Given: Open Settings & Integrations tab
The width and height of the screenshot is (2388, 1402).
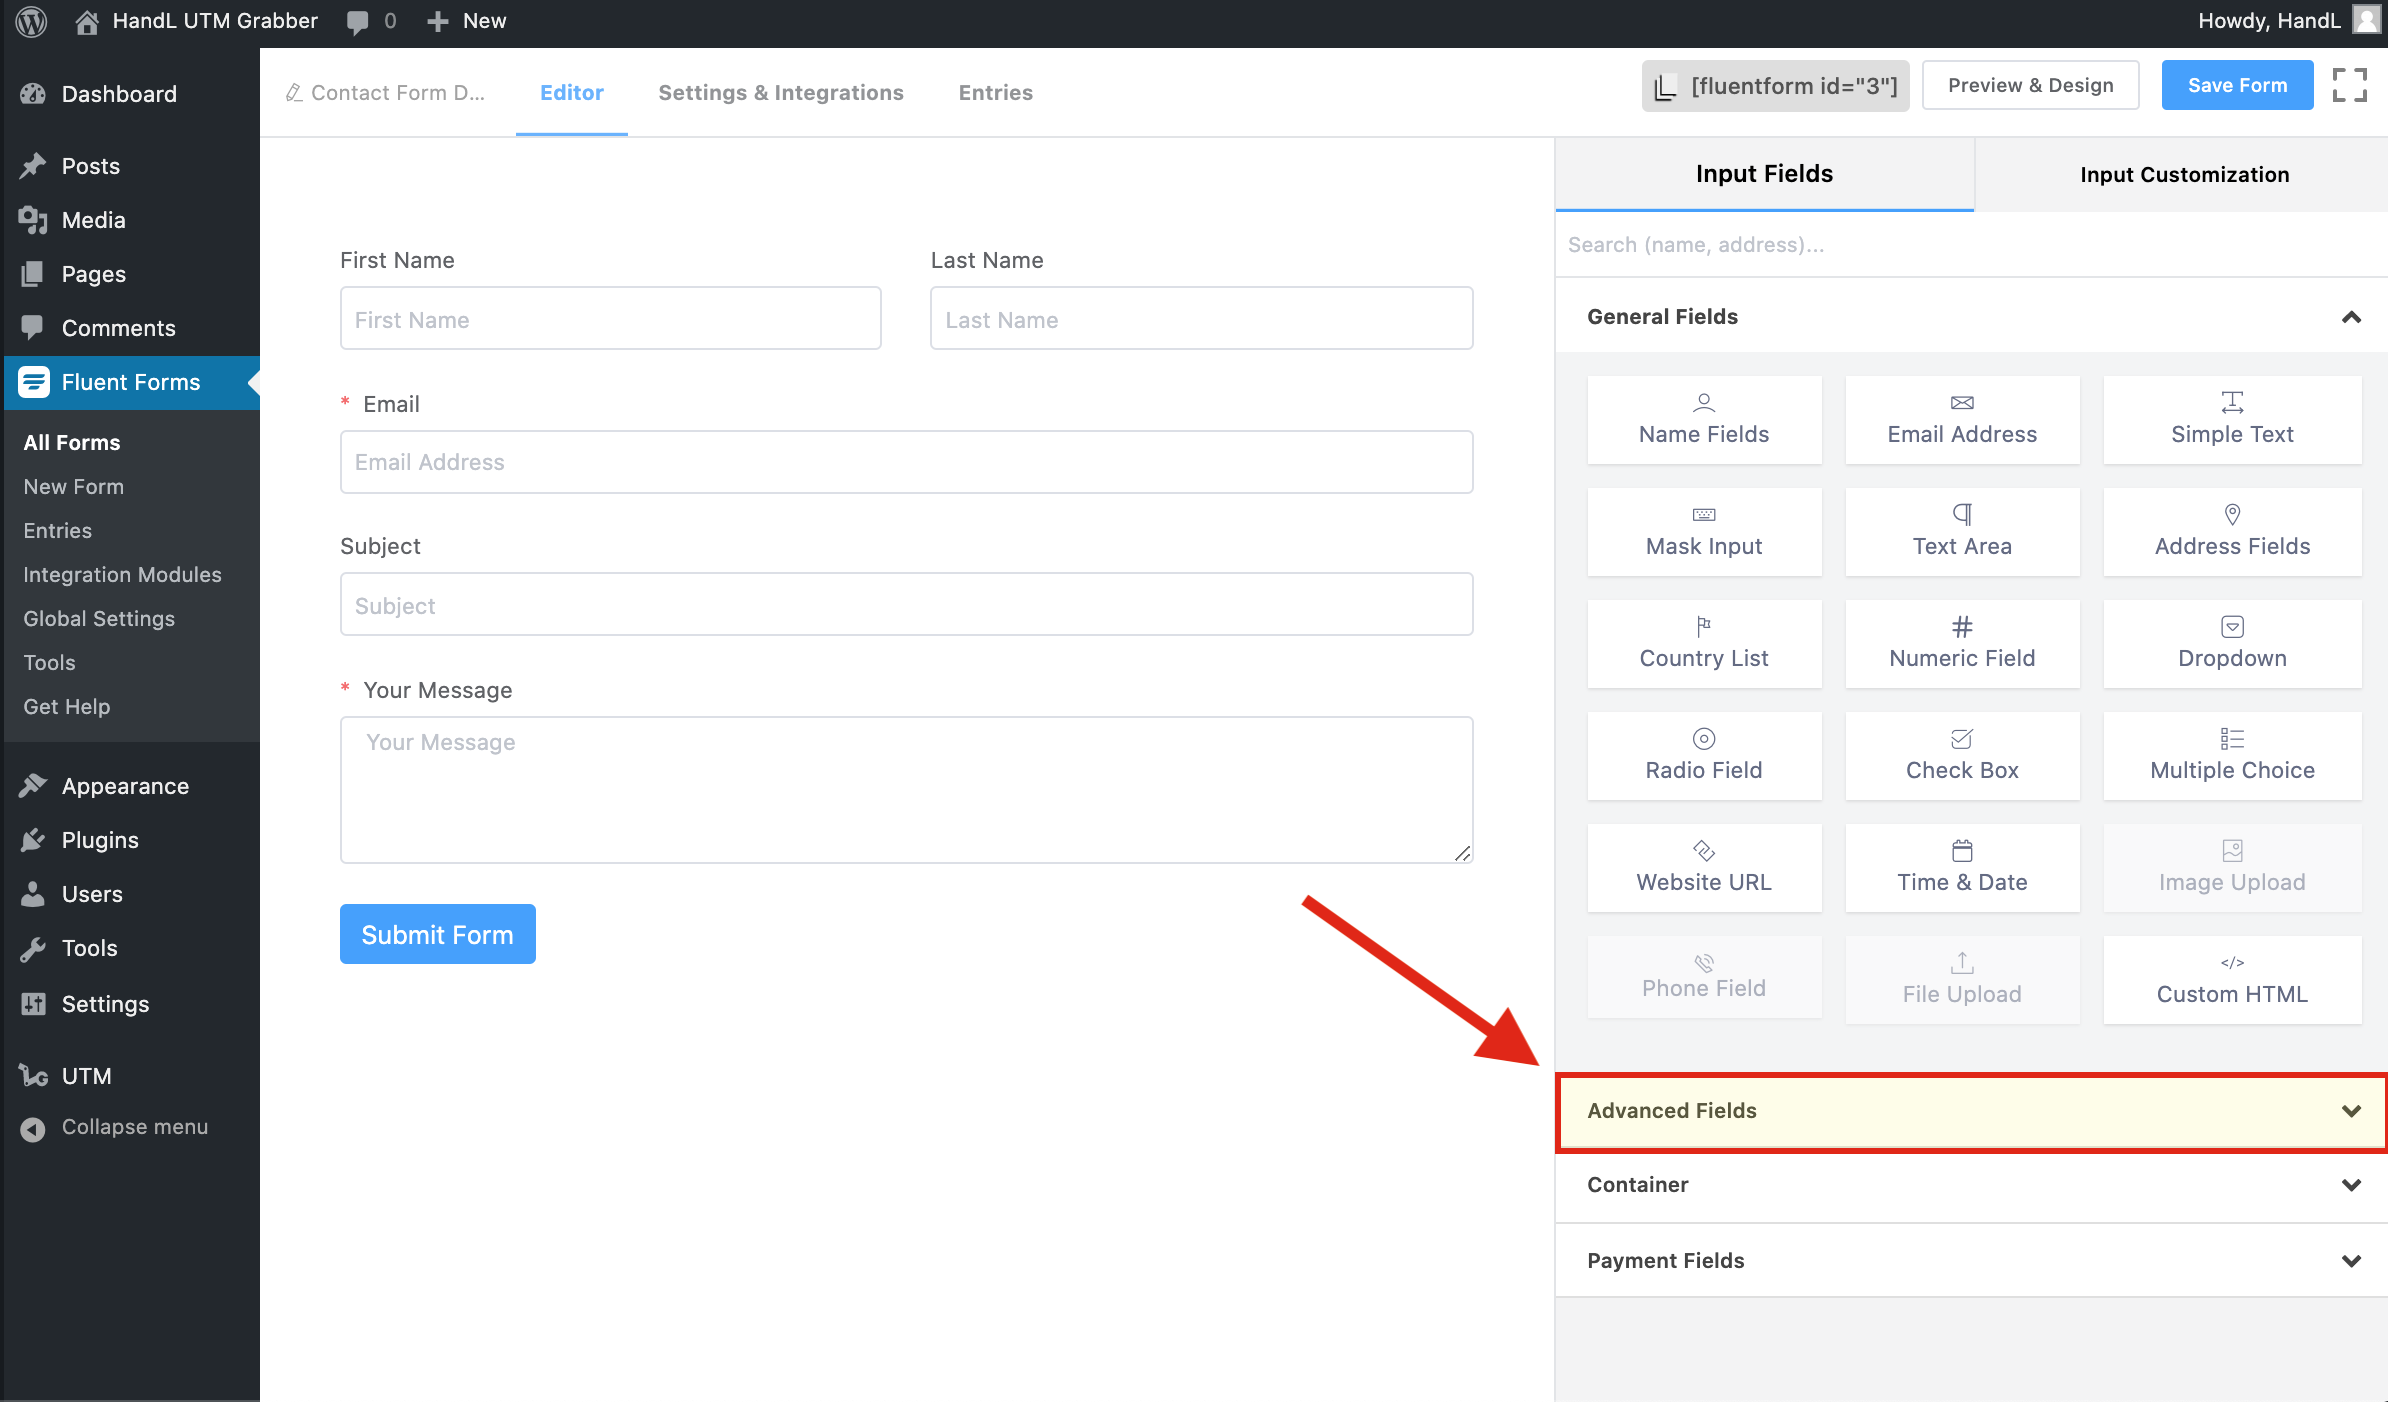Looking at the screenshot, I should tap(780, 93).
